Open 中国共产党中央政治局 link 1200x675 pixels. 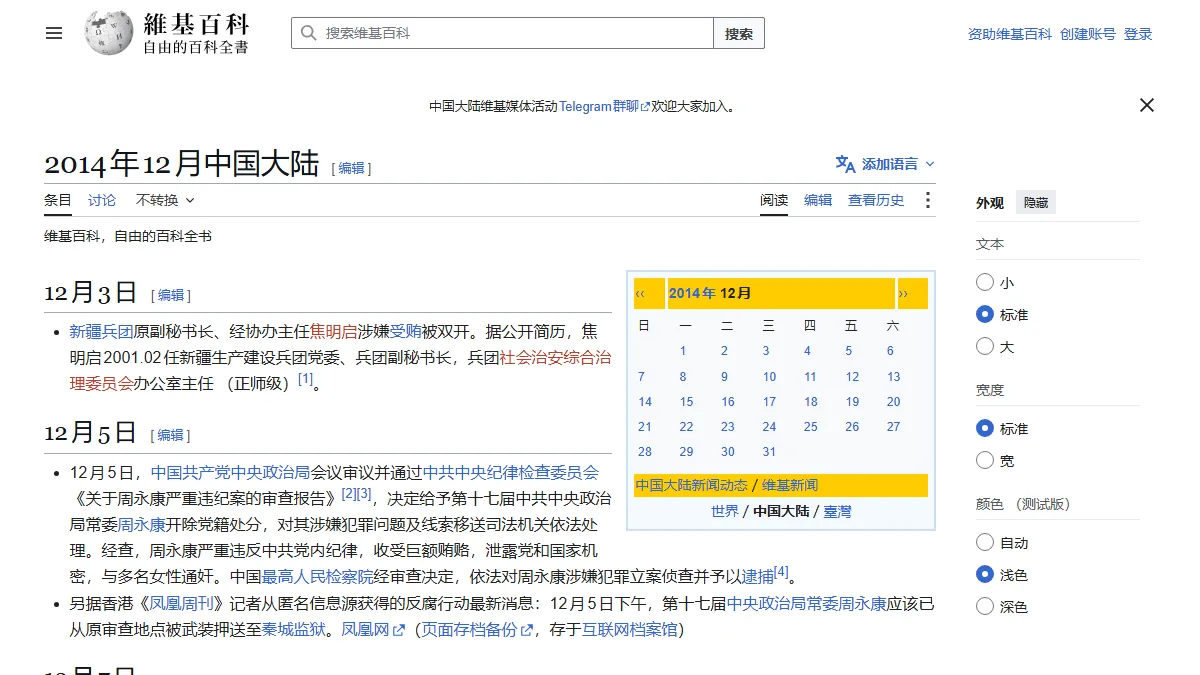tap(230, 472)
